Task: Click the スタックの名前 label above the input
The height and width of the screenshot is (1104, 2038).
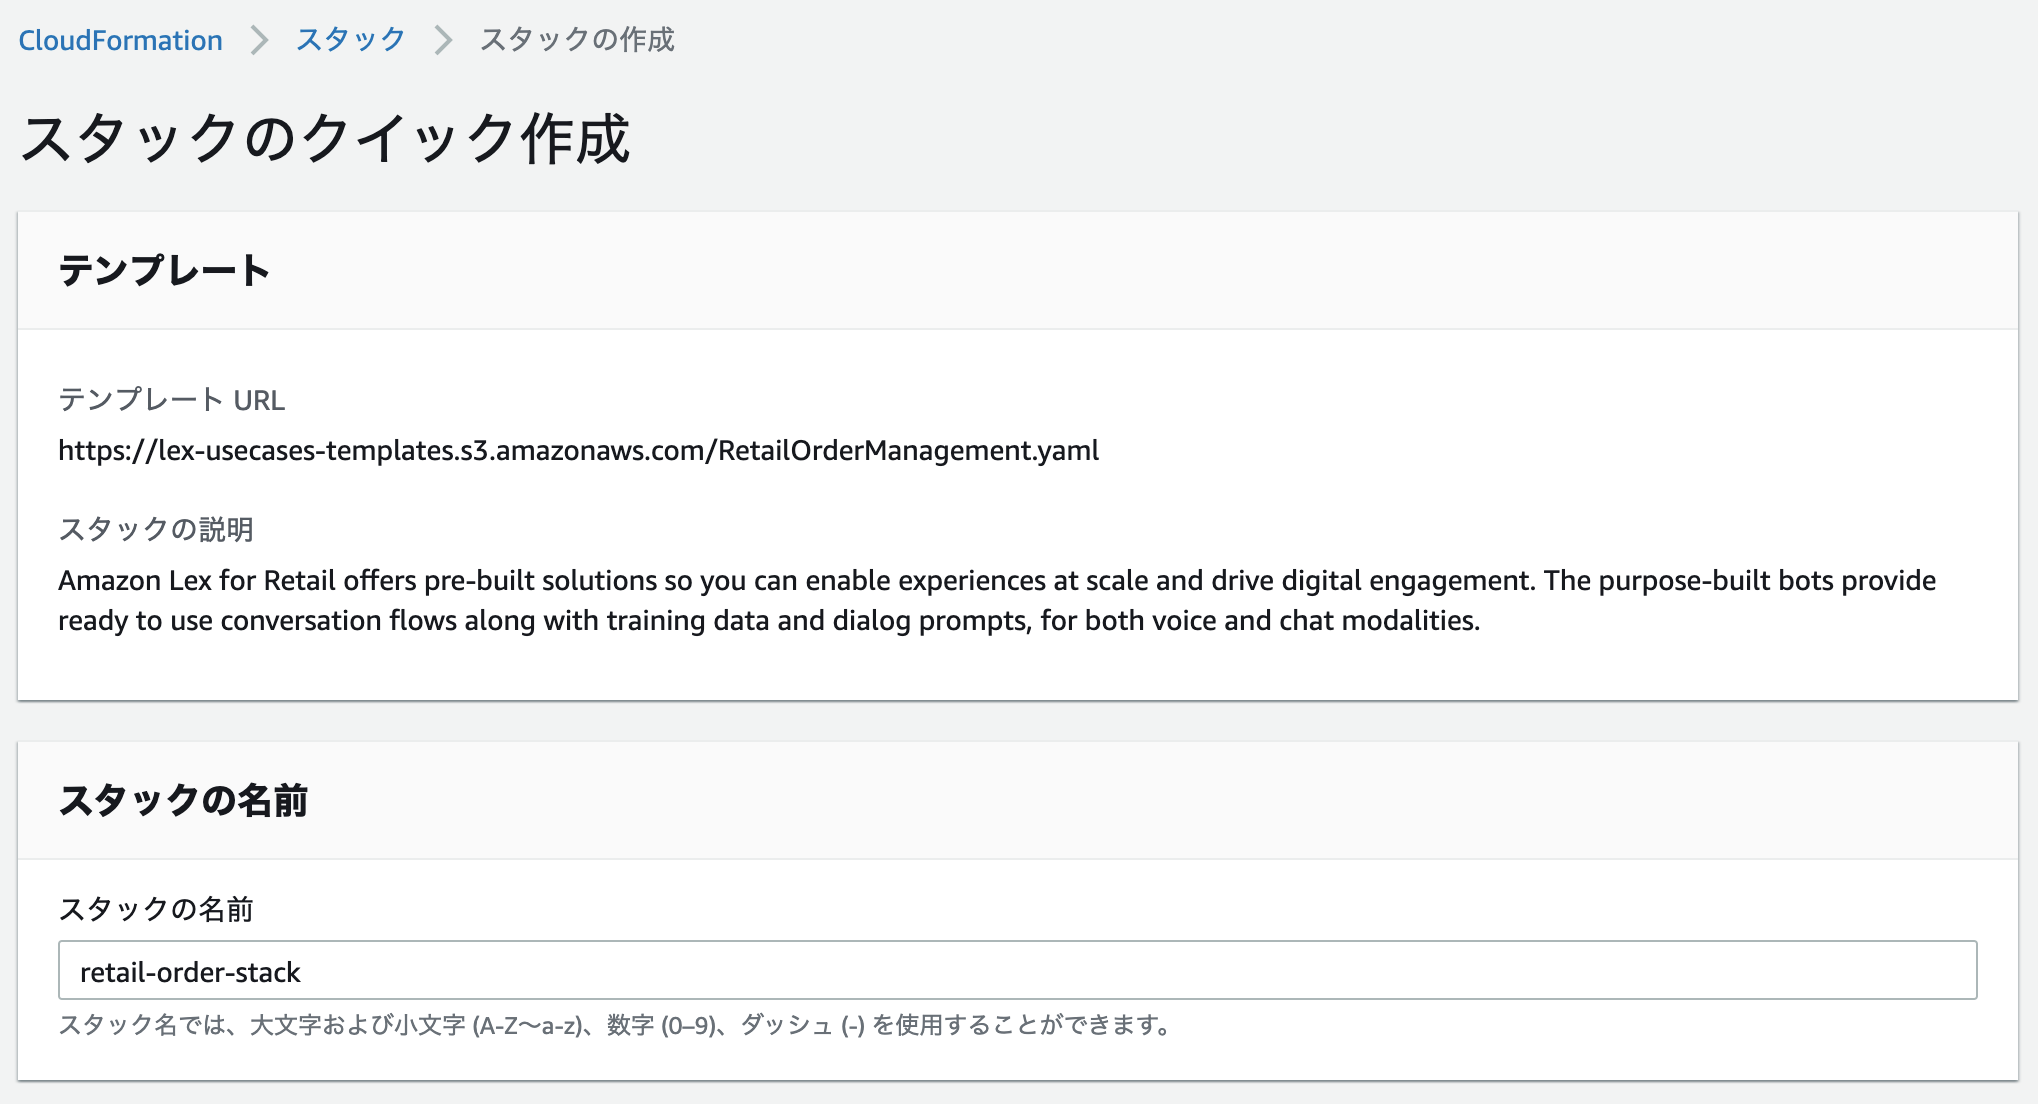Action: coord(156,909)
